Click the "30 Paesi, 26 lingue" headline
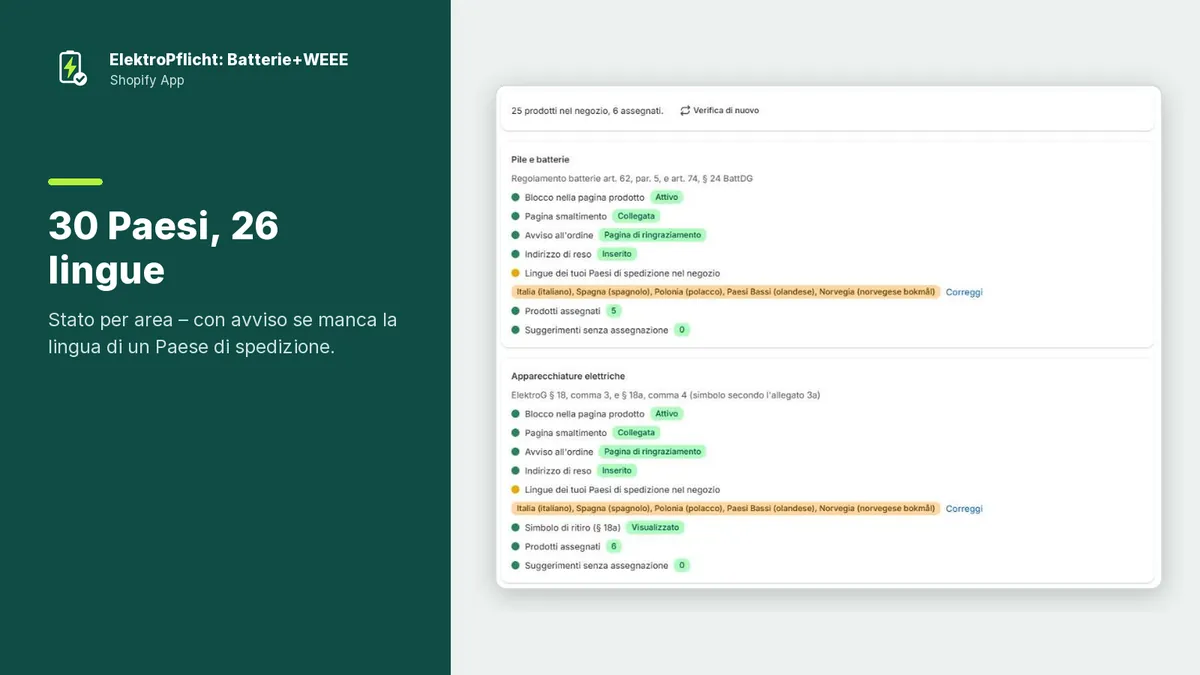The width and height of the screenshot is (1200, 675). coord(163,249)
